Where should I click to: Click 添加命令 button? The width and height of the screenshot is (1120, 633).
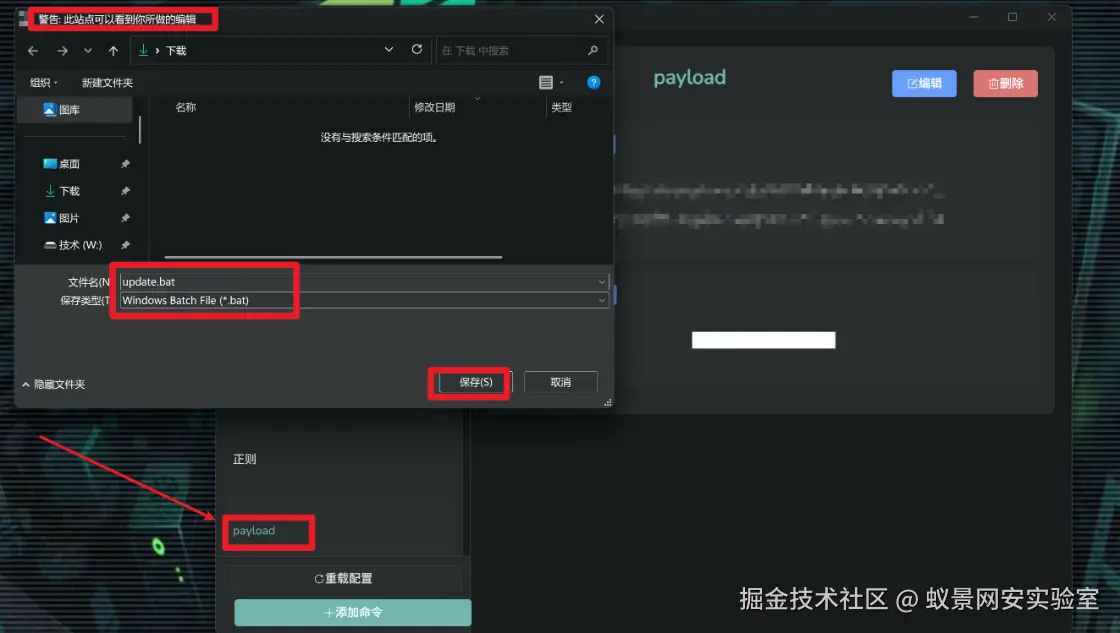click(x=353, y=612)
